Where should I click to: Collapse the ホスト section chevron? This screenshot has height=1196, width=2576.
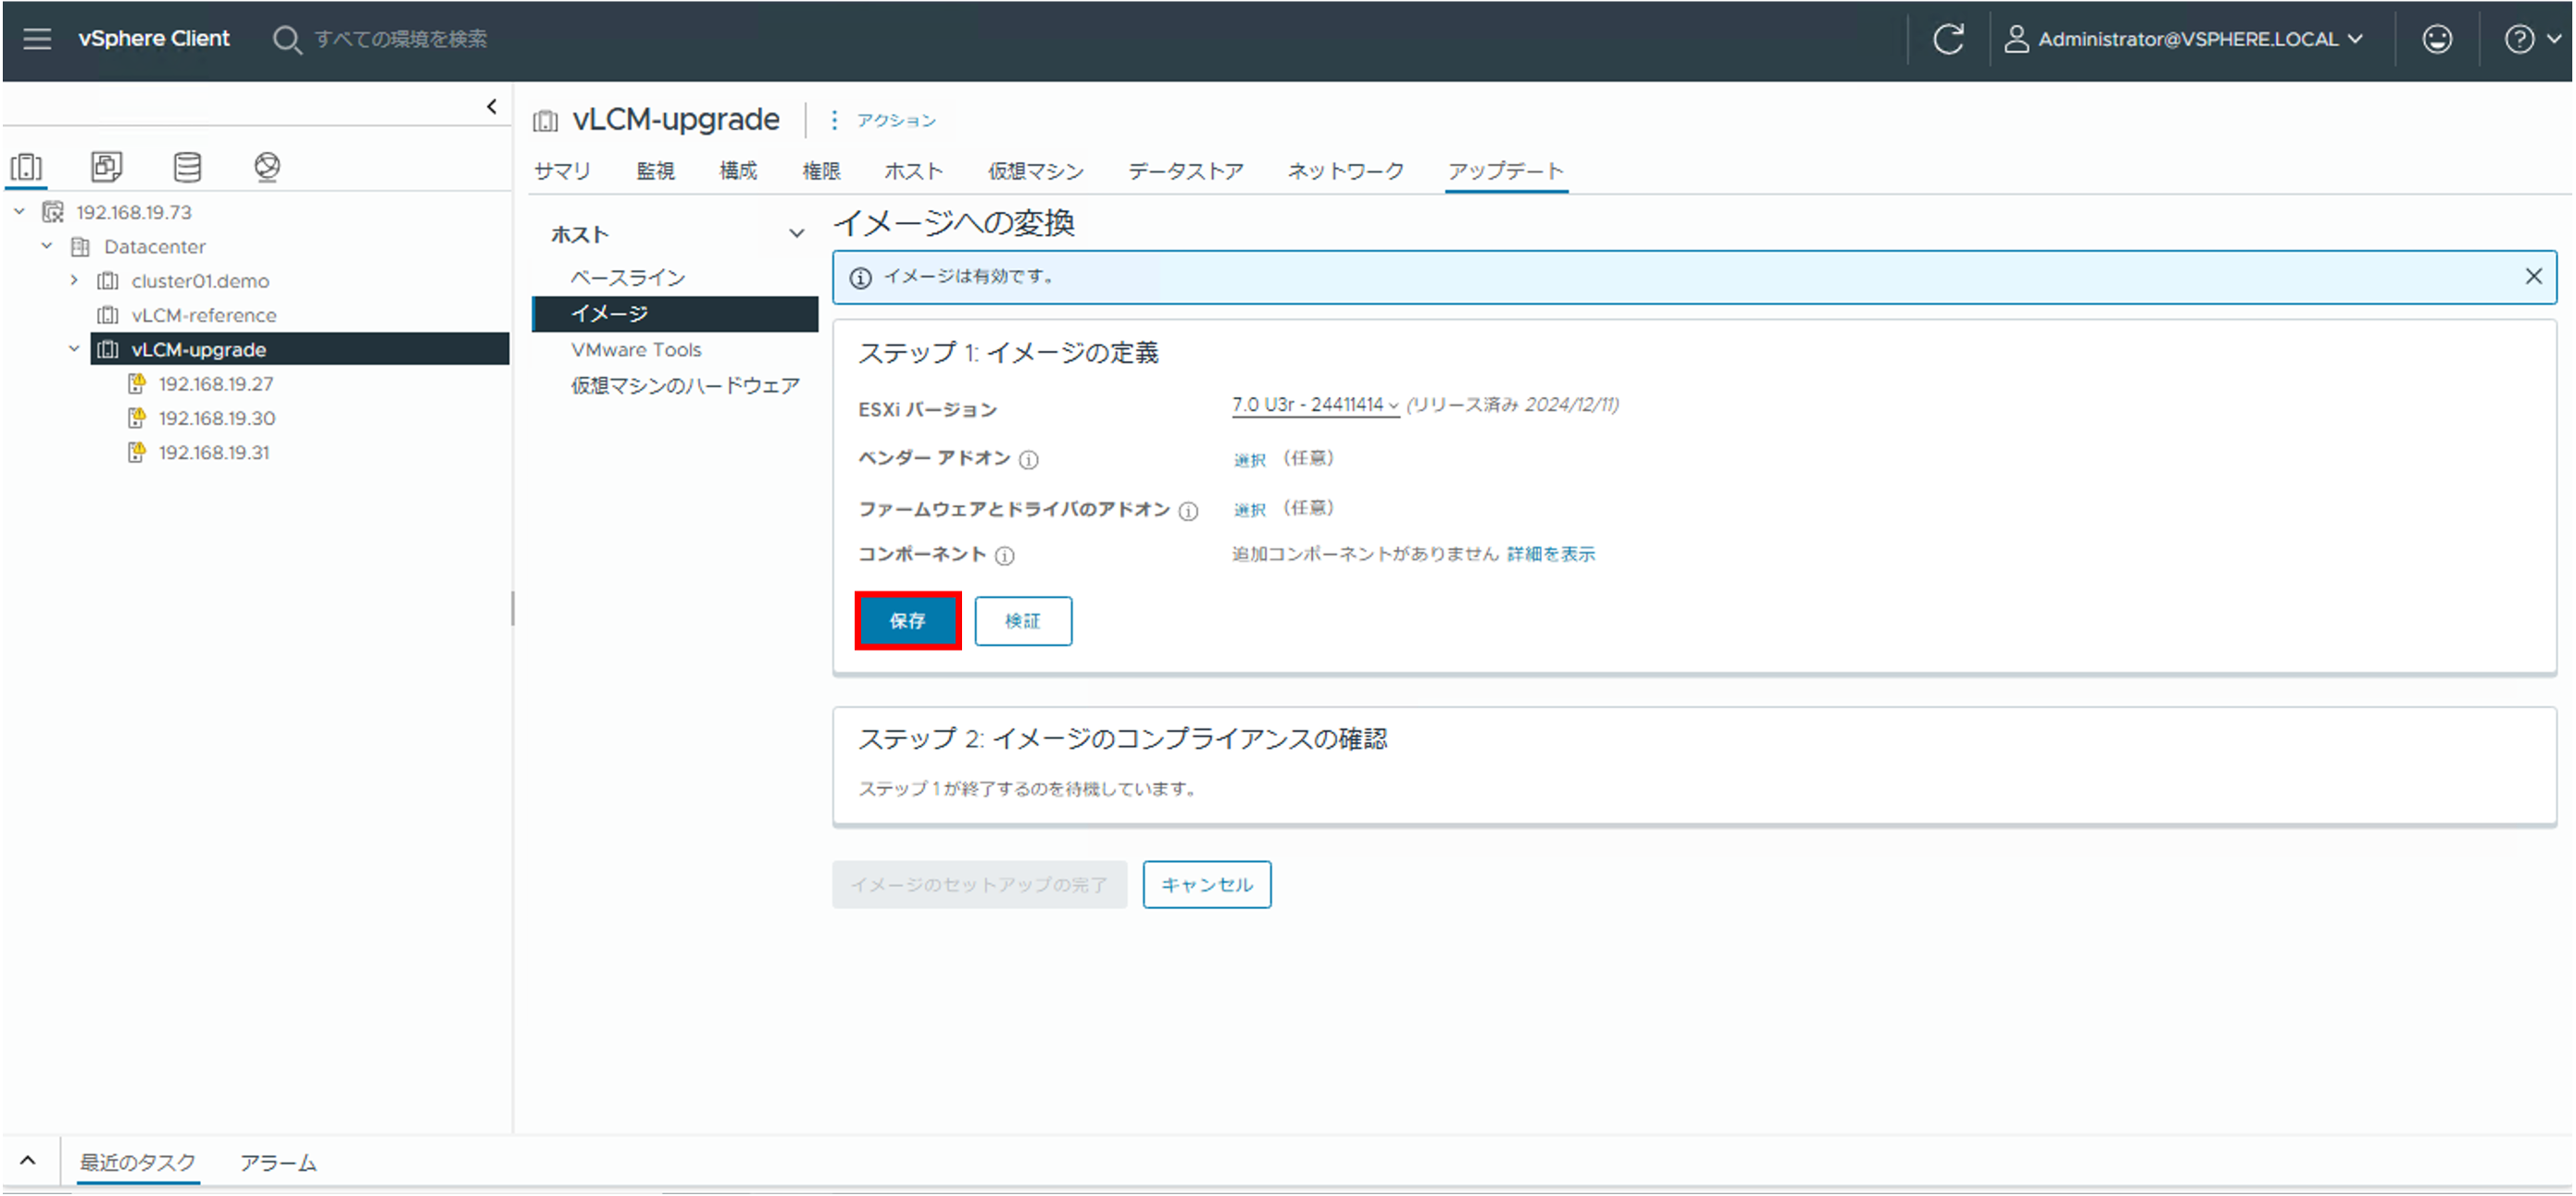[x=796, y=234]
